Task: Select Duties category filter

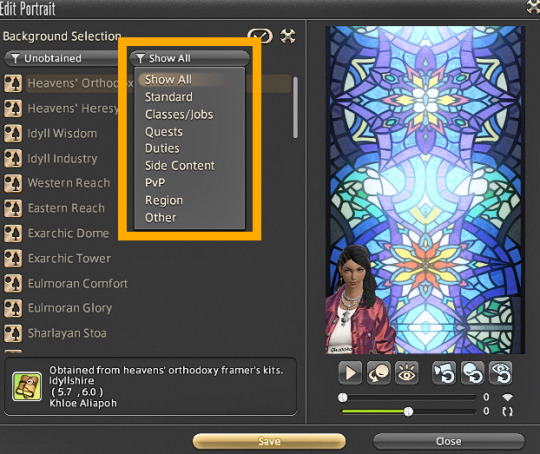Action: pyautogui.click(x=162, y=148)
